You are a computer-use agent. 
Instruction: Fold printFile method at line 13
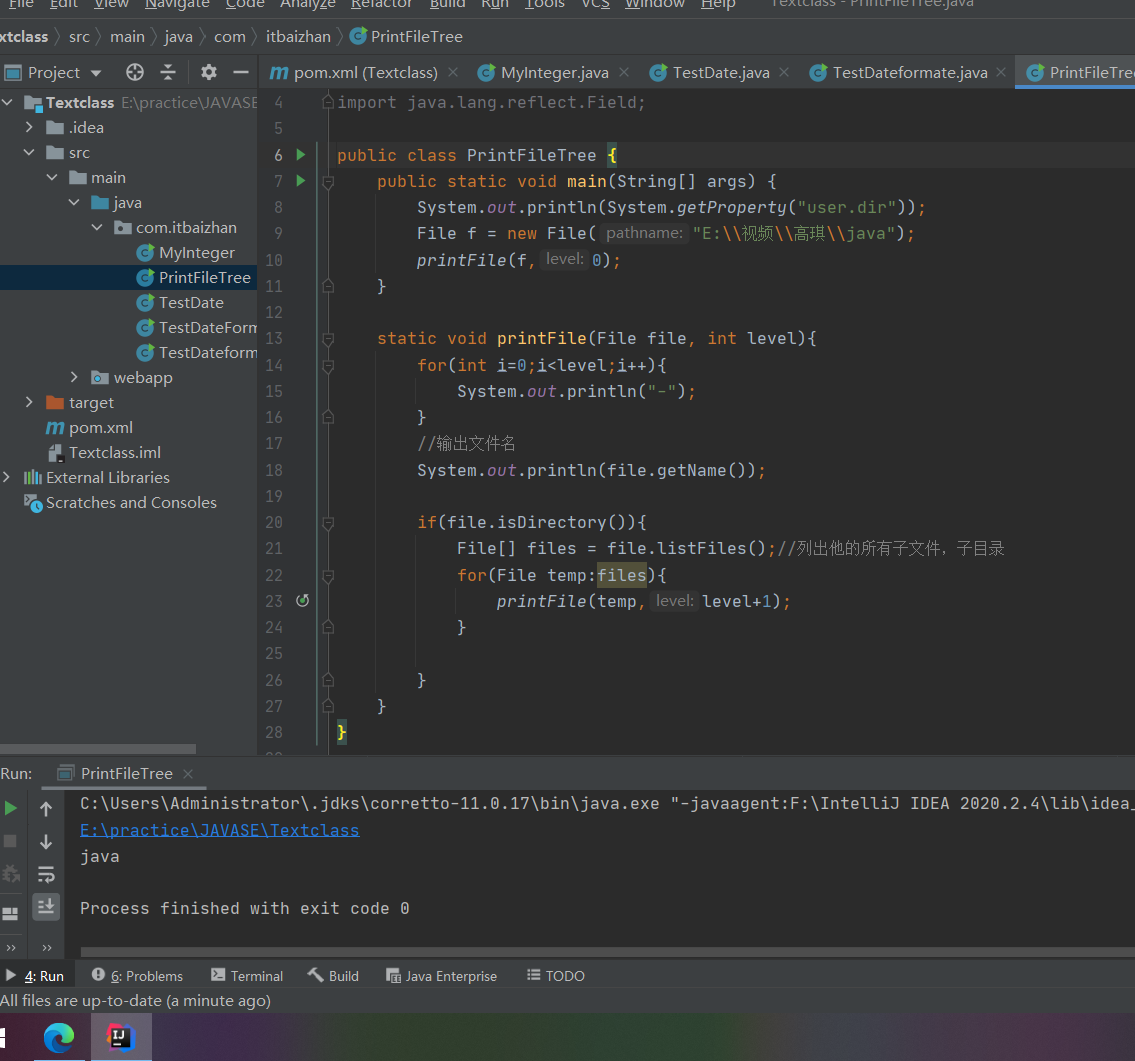point(328,339)
